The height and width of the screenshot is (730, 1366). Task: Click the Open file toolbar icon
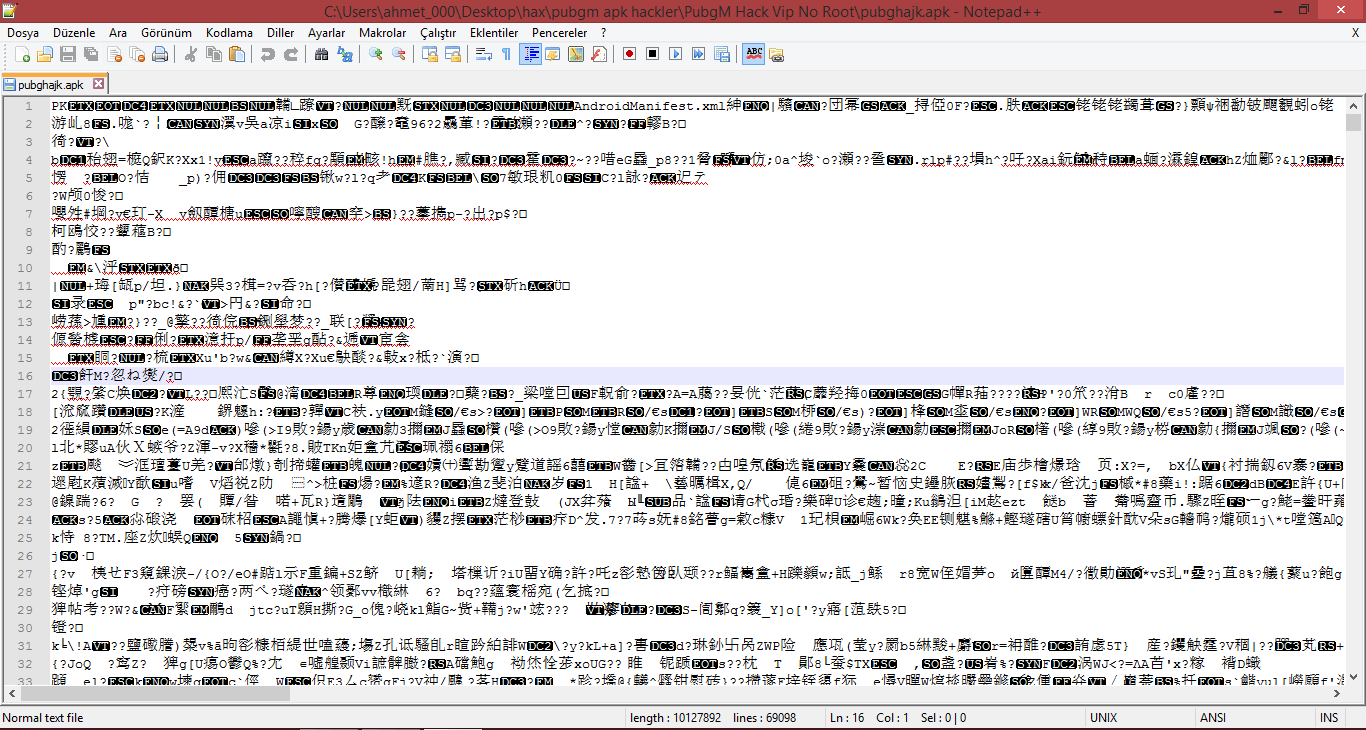[47, 54]
